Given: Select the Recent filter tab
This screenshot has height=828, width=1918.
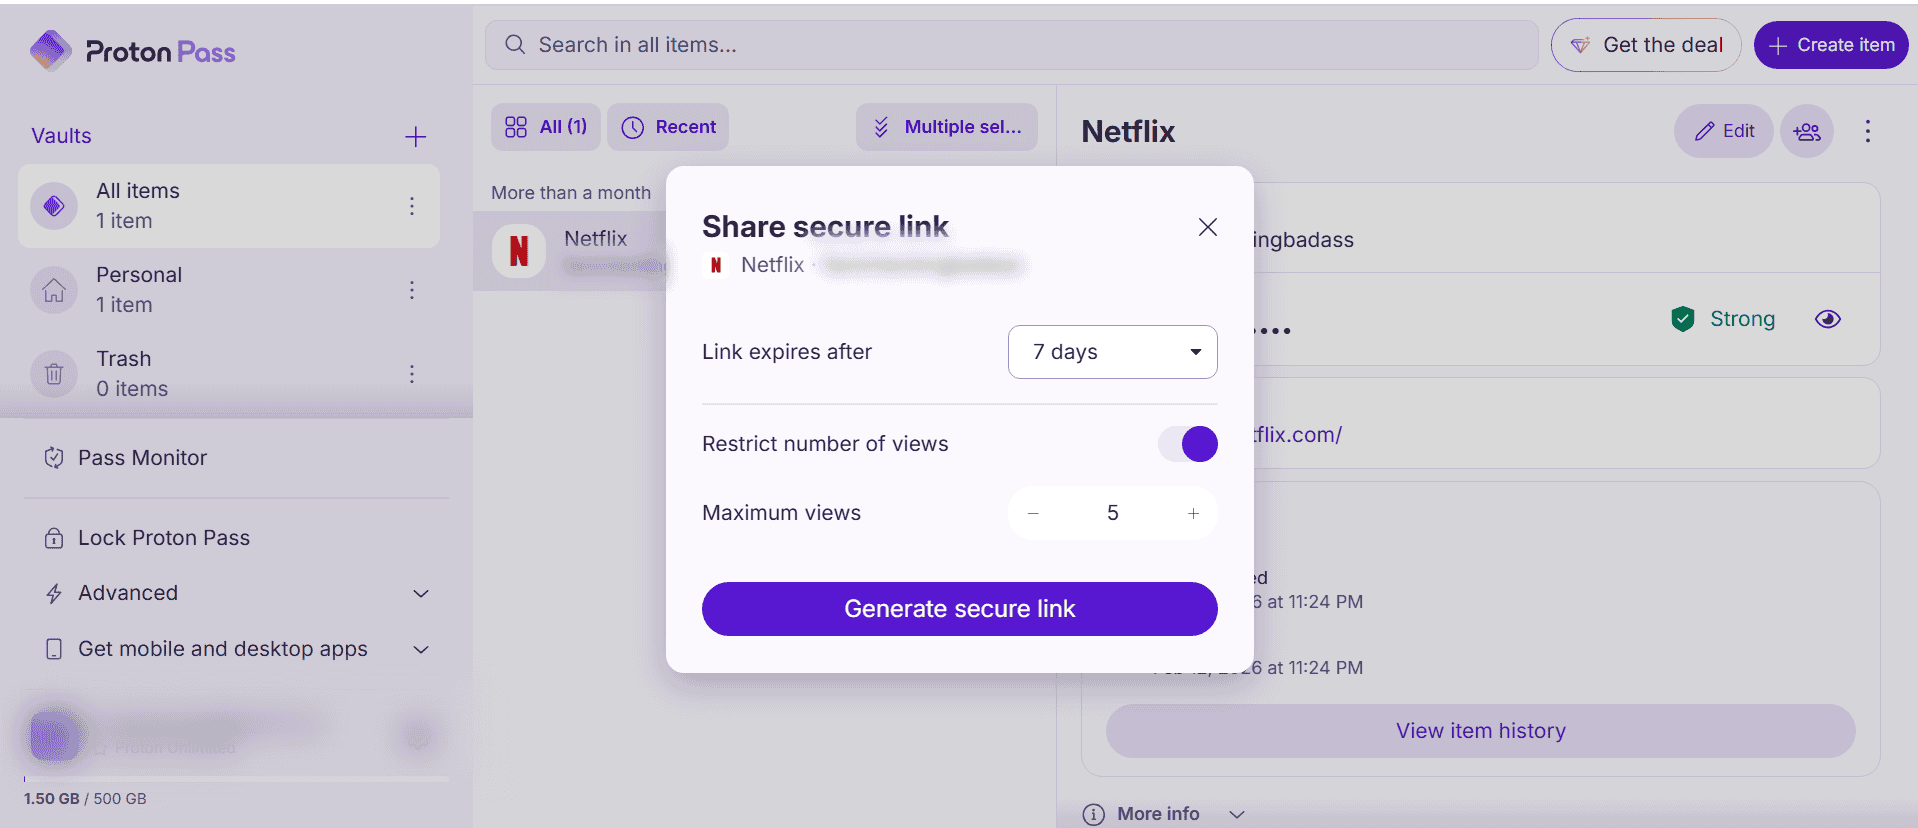Looking at the screenshot, I should pos(668,127).
